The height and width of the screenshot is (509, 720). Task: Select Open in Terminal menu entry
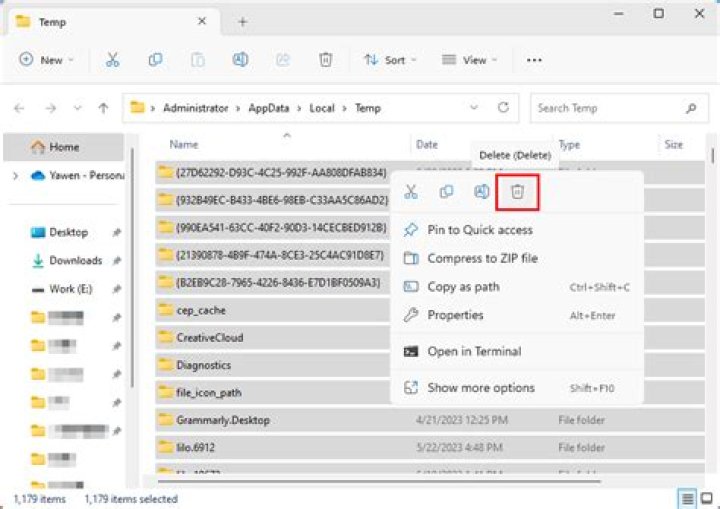[473, 351]
